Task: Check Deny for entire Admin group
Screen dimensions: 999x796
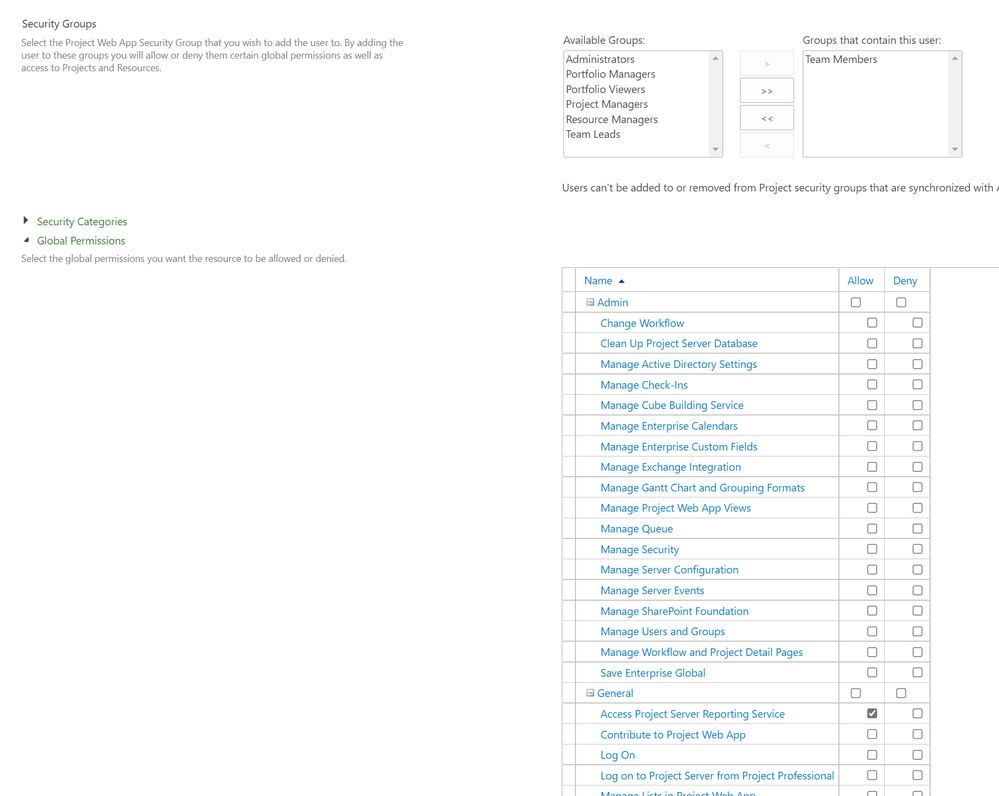Action: [901, 302]
